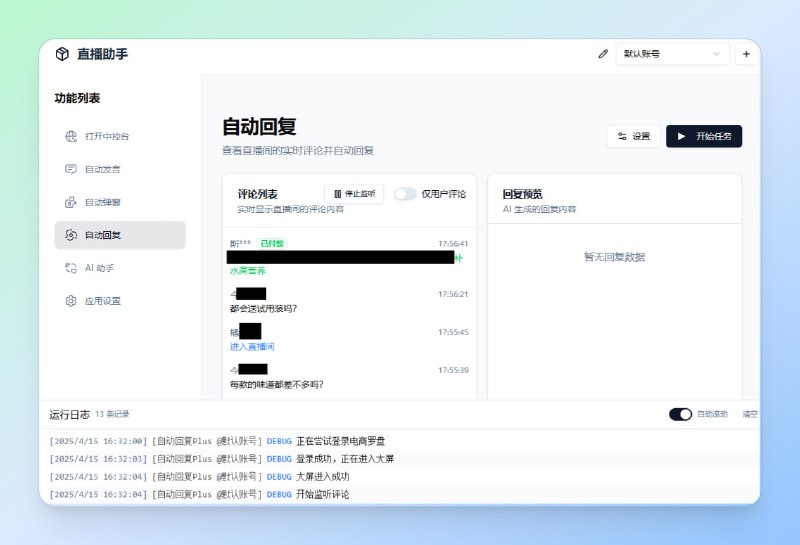This screenshot has height=545, width=800.
Task: Open the 默认账号 account dropdown
Action: coord(672,54)
